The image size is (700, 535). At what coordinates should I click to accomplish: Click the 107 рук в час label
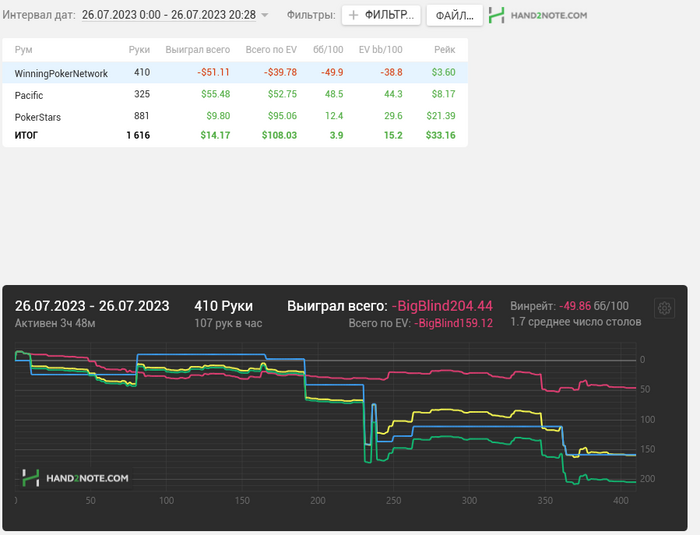[x=228, y=323]
